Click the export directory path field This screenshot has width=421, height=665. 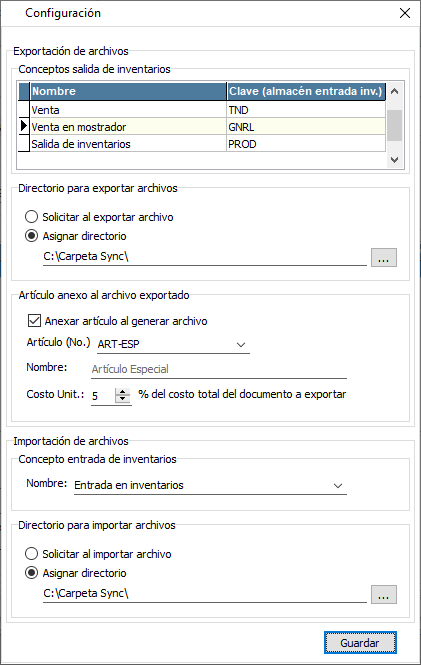tap(204, 257)
